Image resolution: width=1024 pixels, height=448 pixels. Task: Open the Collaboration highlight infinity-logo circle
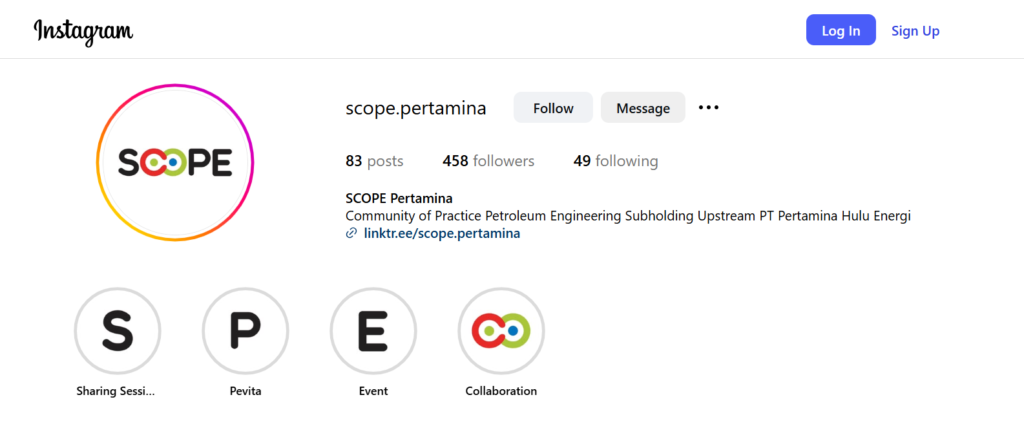(501, 331)
